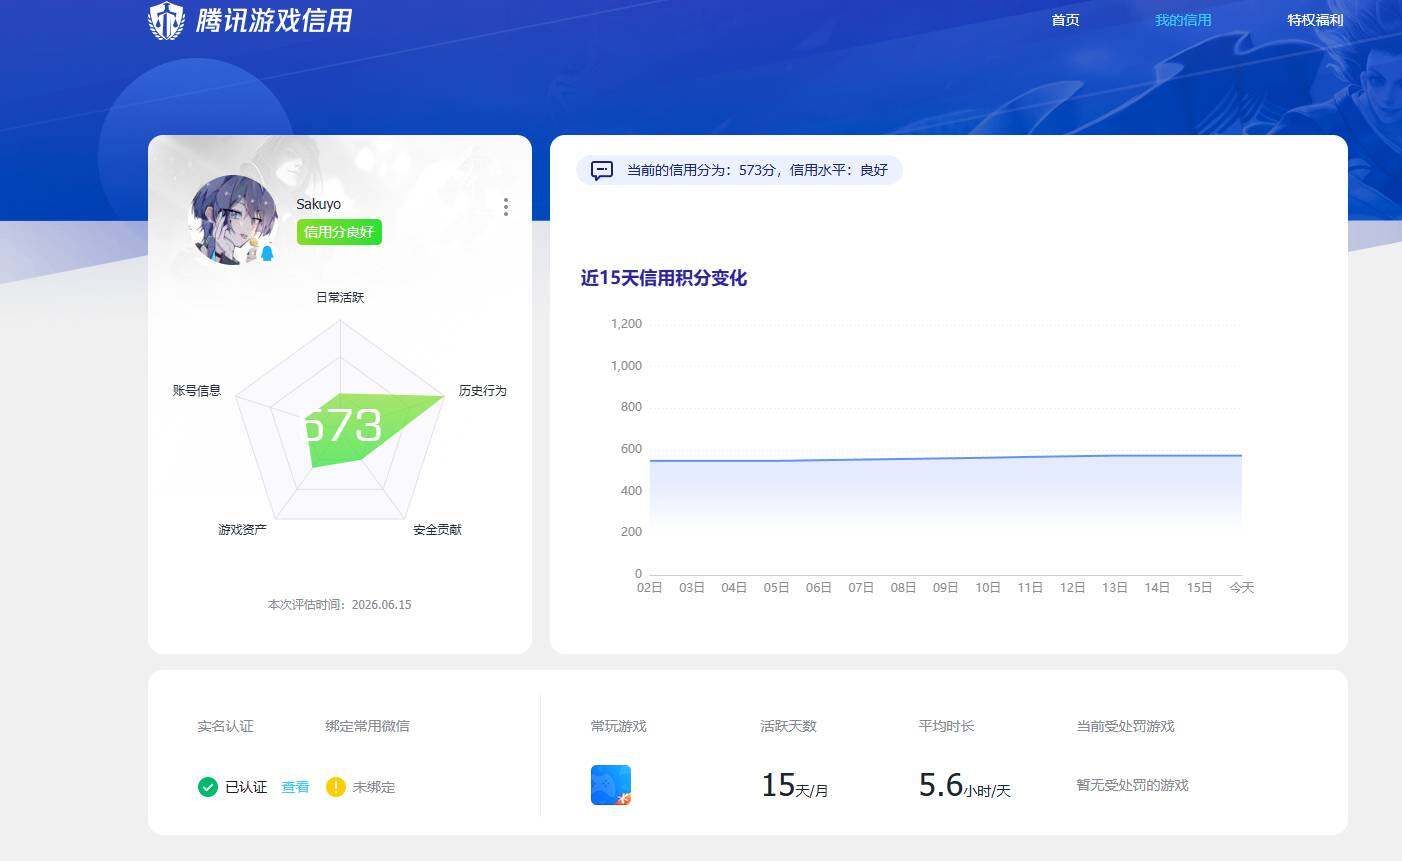The height and width of the screenshot is (861, 1402).
Task: Click the yellow unbound warning icon
Action: click(x=336, y=787)
